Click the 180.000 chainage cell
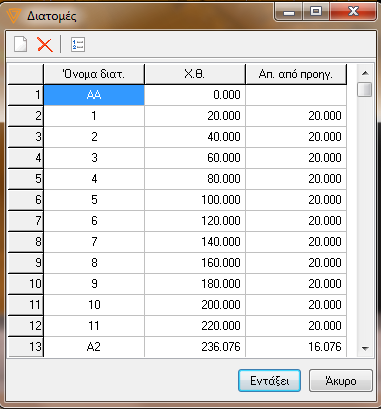 coord(195,284)
